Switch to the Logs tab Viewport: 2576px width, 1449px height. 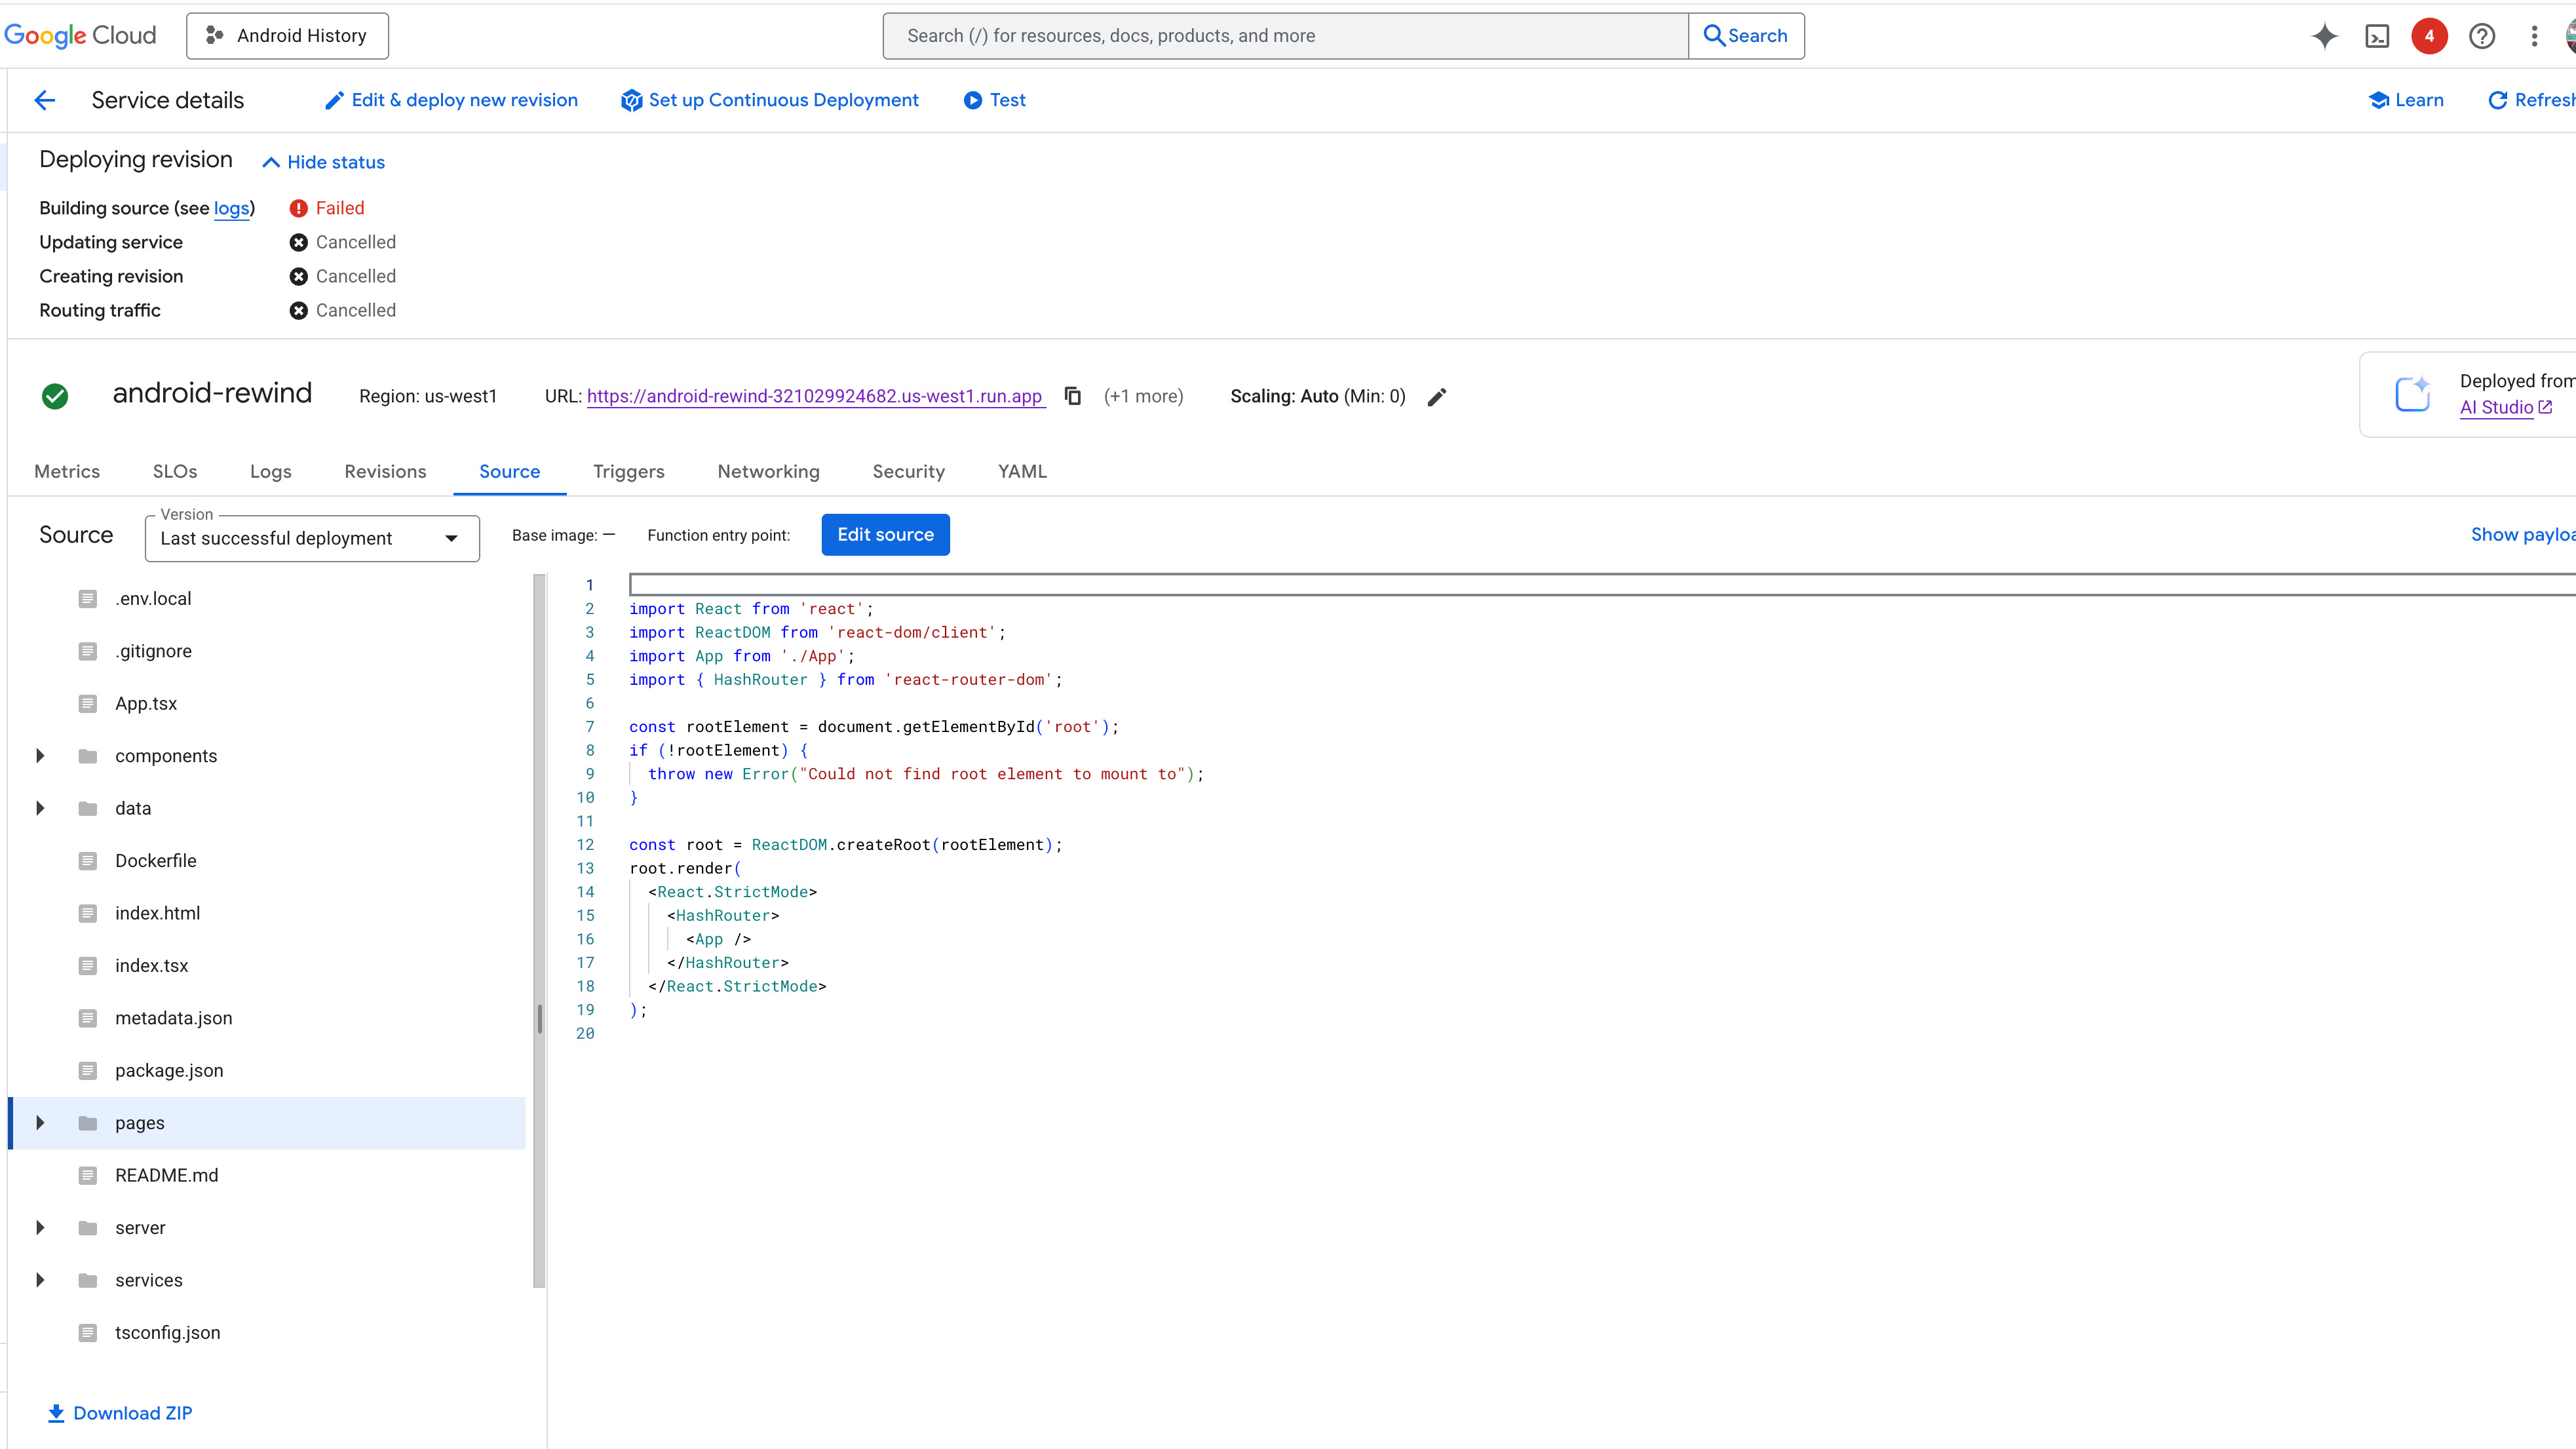271,471
